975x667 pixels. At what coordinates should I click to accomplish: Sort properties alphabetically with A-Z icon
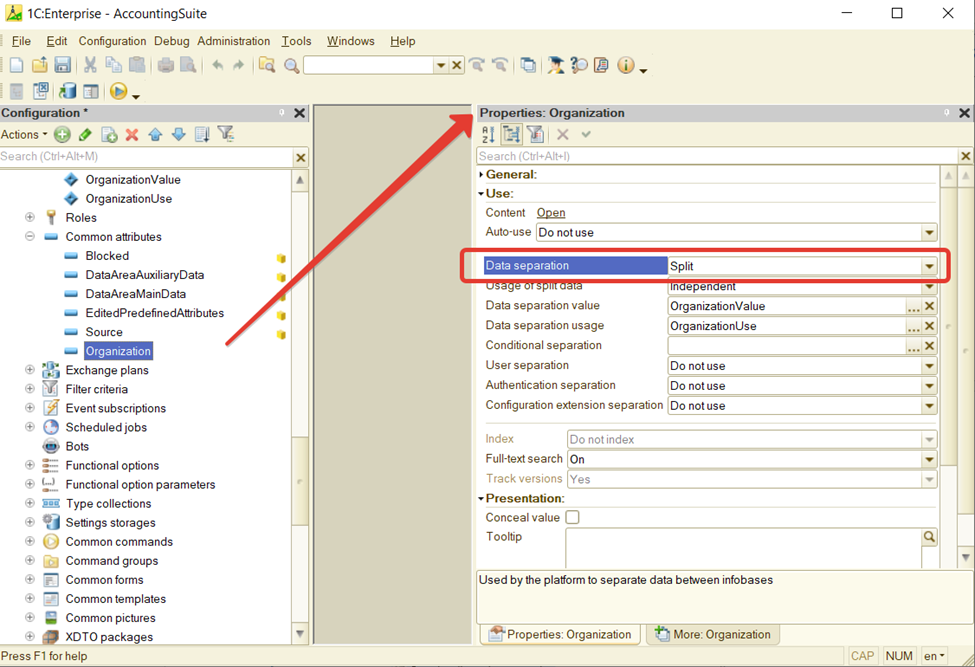point(488,135)
